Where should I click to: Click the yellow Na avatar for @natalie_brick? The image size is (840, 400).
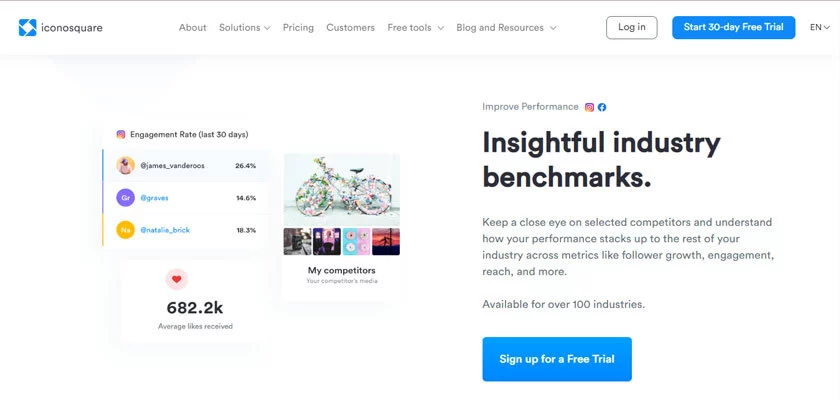tap(125, 230)
